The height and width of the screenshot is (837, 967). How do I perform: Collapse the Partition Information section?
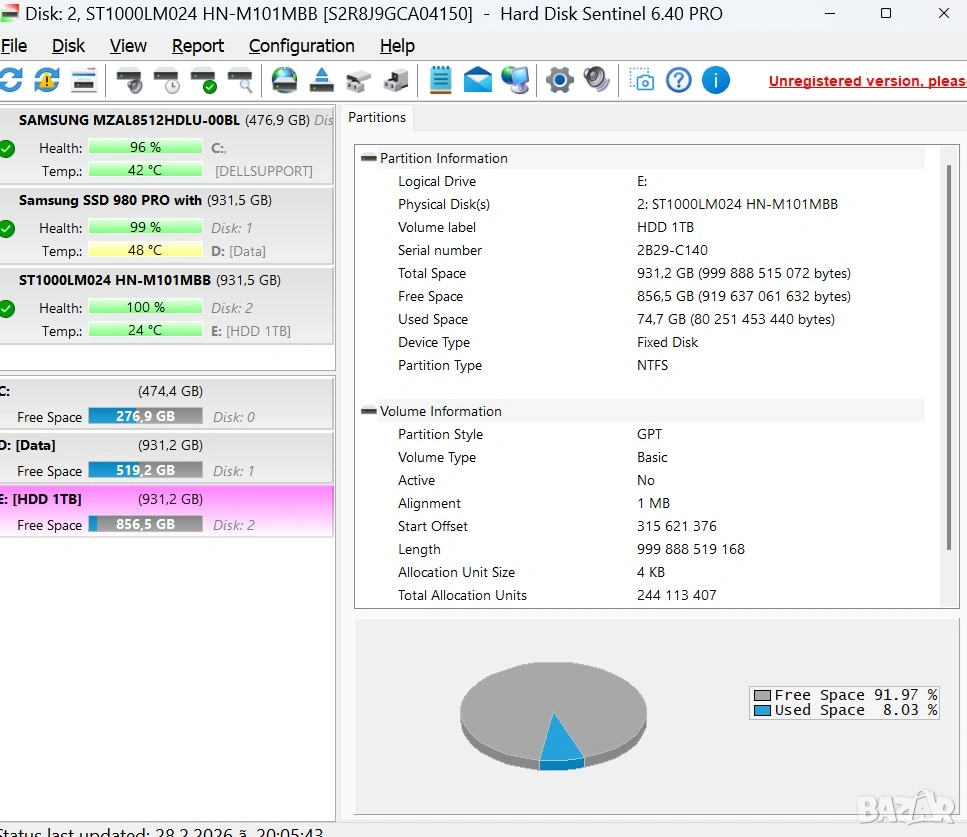tap(369, 158)
